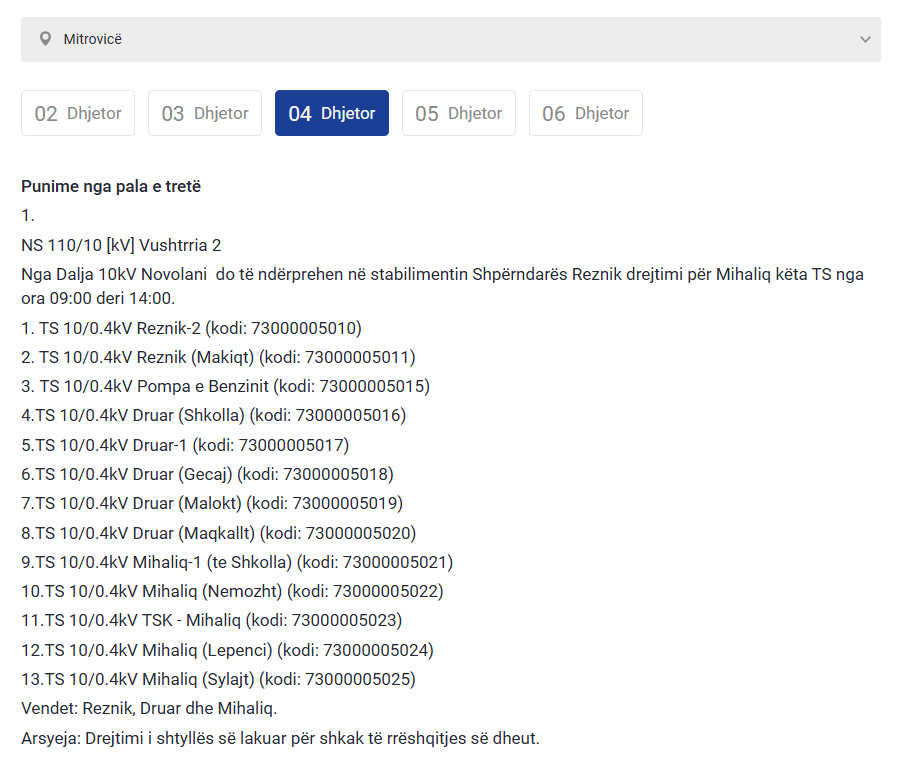Viewport: 904px width, 777px height.
Task: Click the NS 110/10 [kV] Vushtrria 2 line
Action: coord(121,245)
